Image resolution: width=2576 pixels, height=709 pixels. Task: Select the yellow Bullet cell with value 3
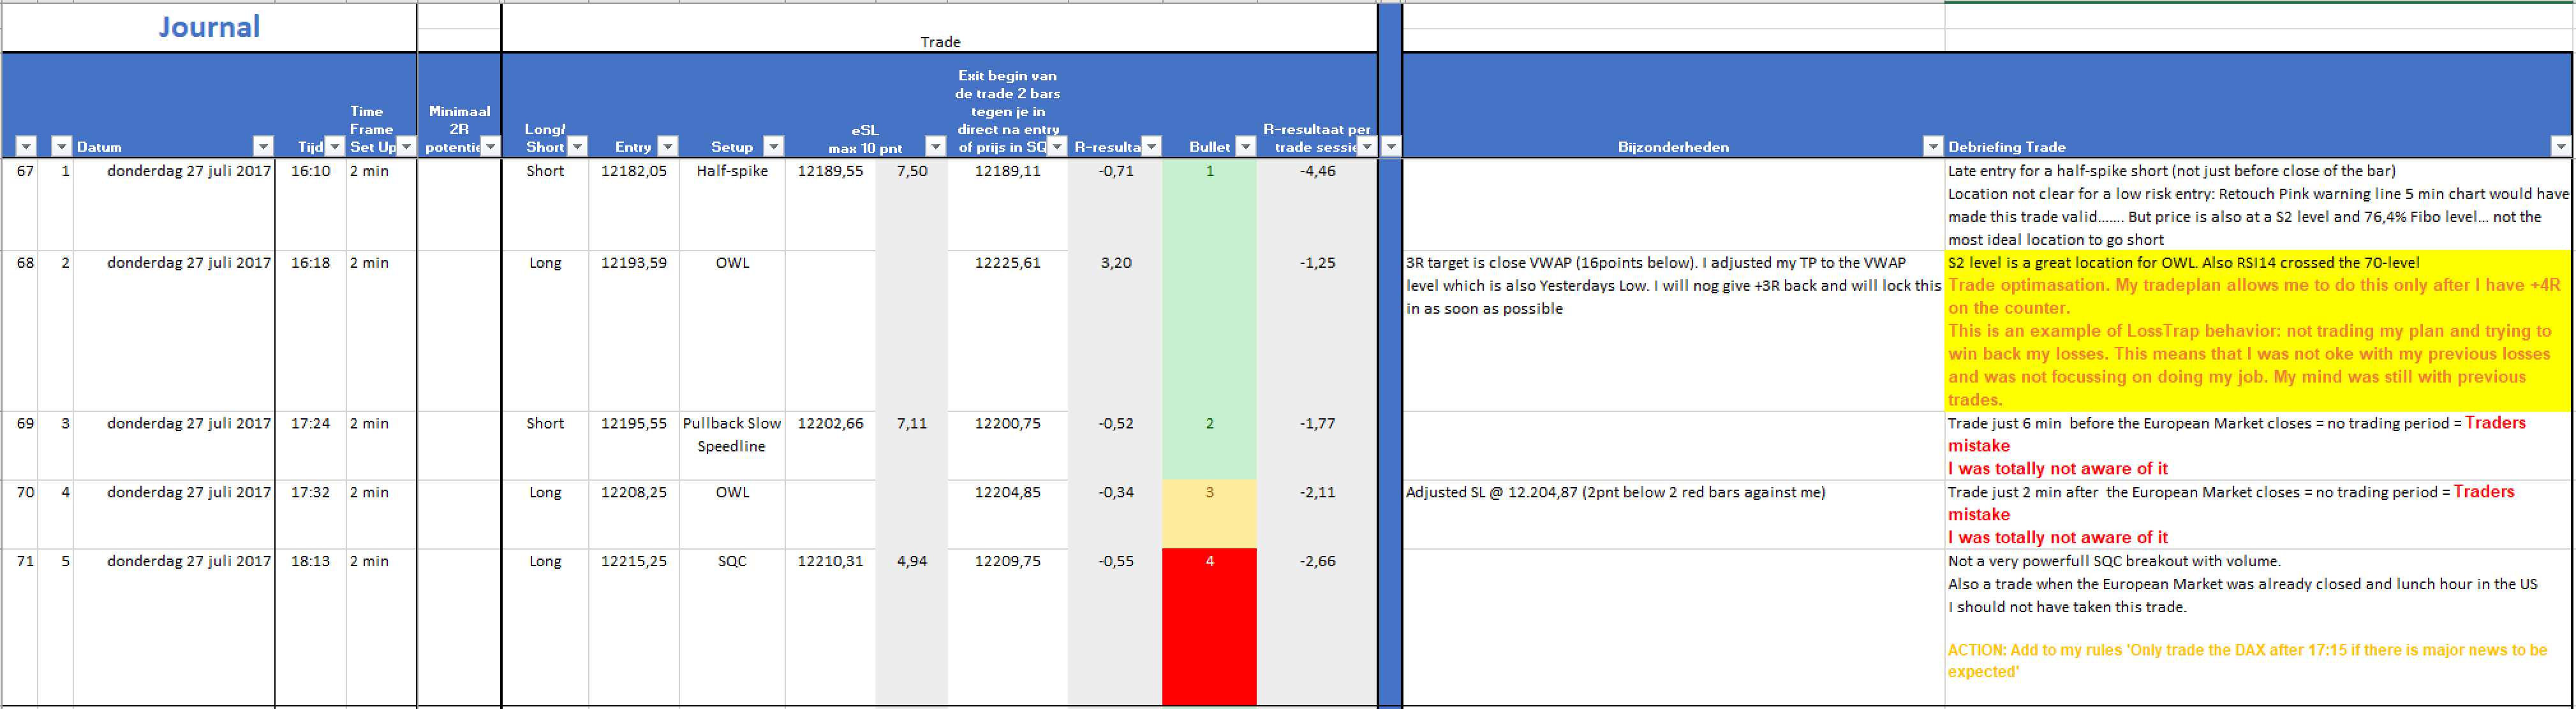1209,515
